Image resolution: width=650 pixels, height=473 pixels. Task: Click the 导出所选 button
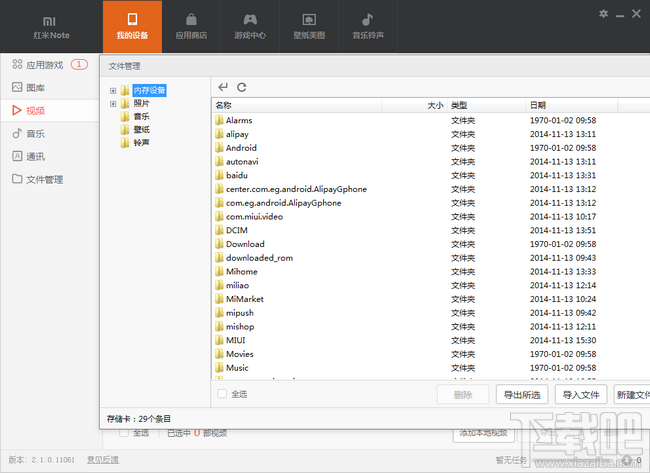pos(522,394)
